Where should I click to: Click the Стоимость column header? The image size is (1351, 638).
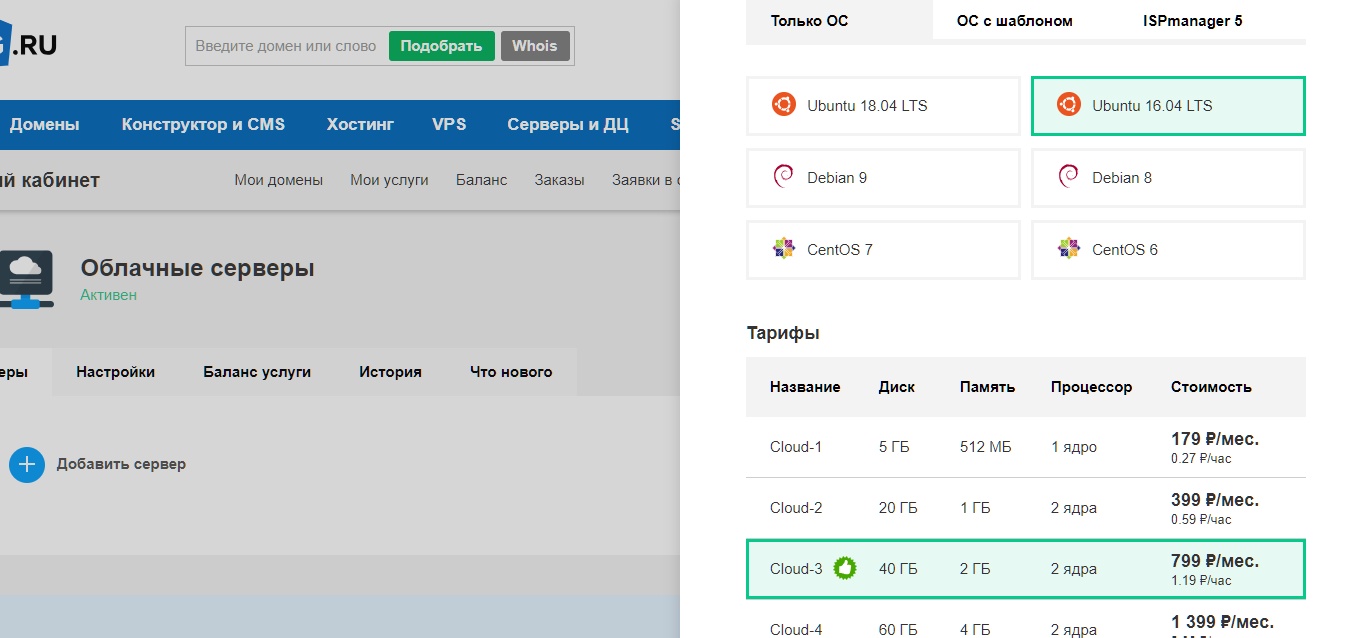click(1211, 387)
